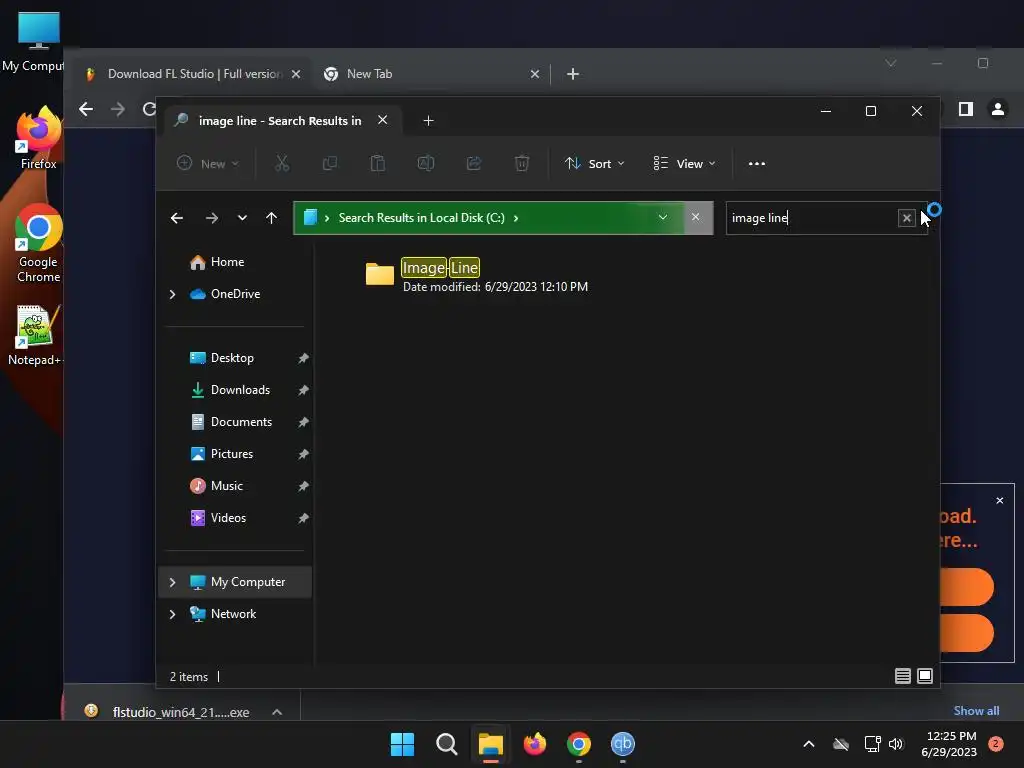Open Documents quick access folder
This screenshot has width=1024, height=768.
(x=241, y=422)
